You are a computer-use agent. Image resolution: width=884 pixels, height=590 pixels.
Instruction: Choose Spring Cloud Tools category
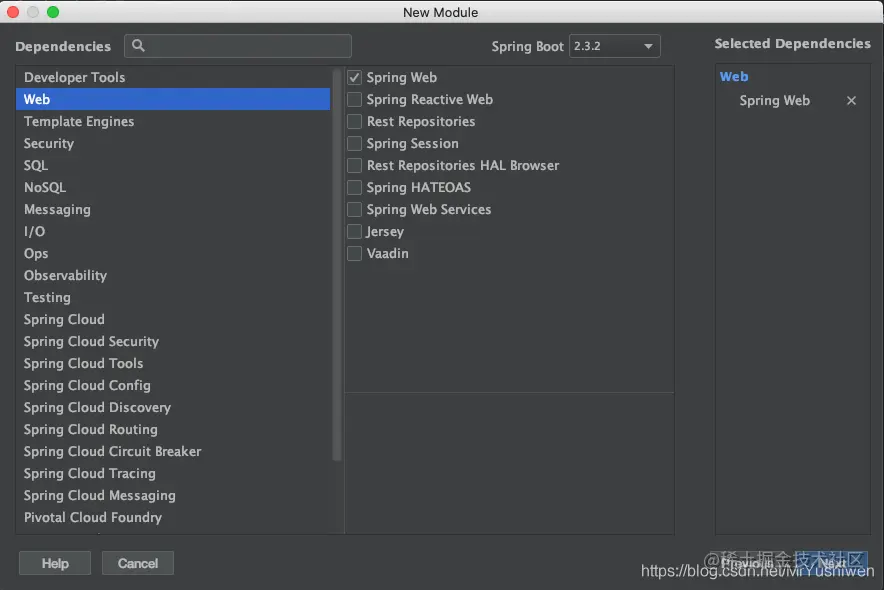point(173,363)
